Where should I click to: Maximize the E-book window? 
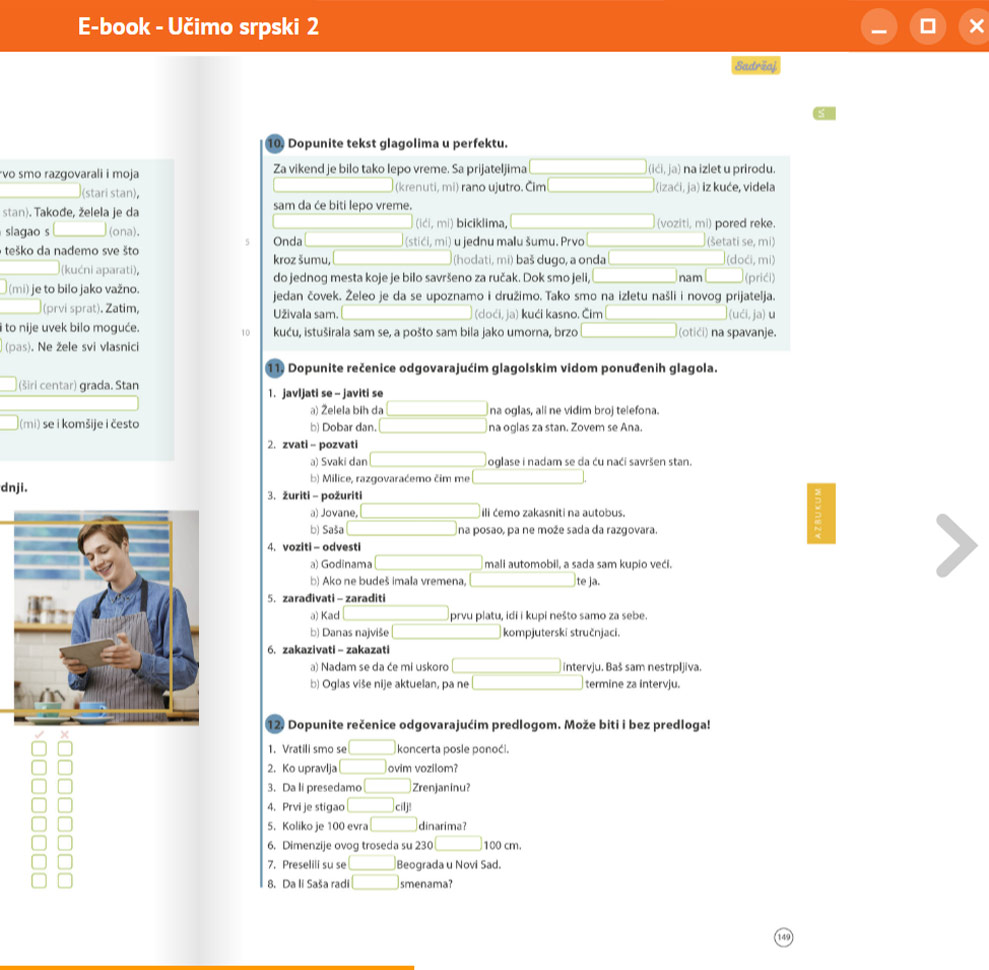point(927,26)
